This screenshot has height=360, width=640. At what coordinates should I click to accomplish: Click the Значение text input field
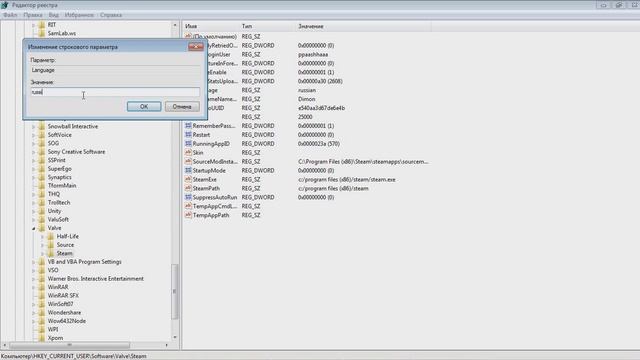pos(115,92)
